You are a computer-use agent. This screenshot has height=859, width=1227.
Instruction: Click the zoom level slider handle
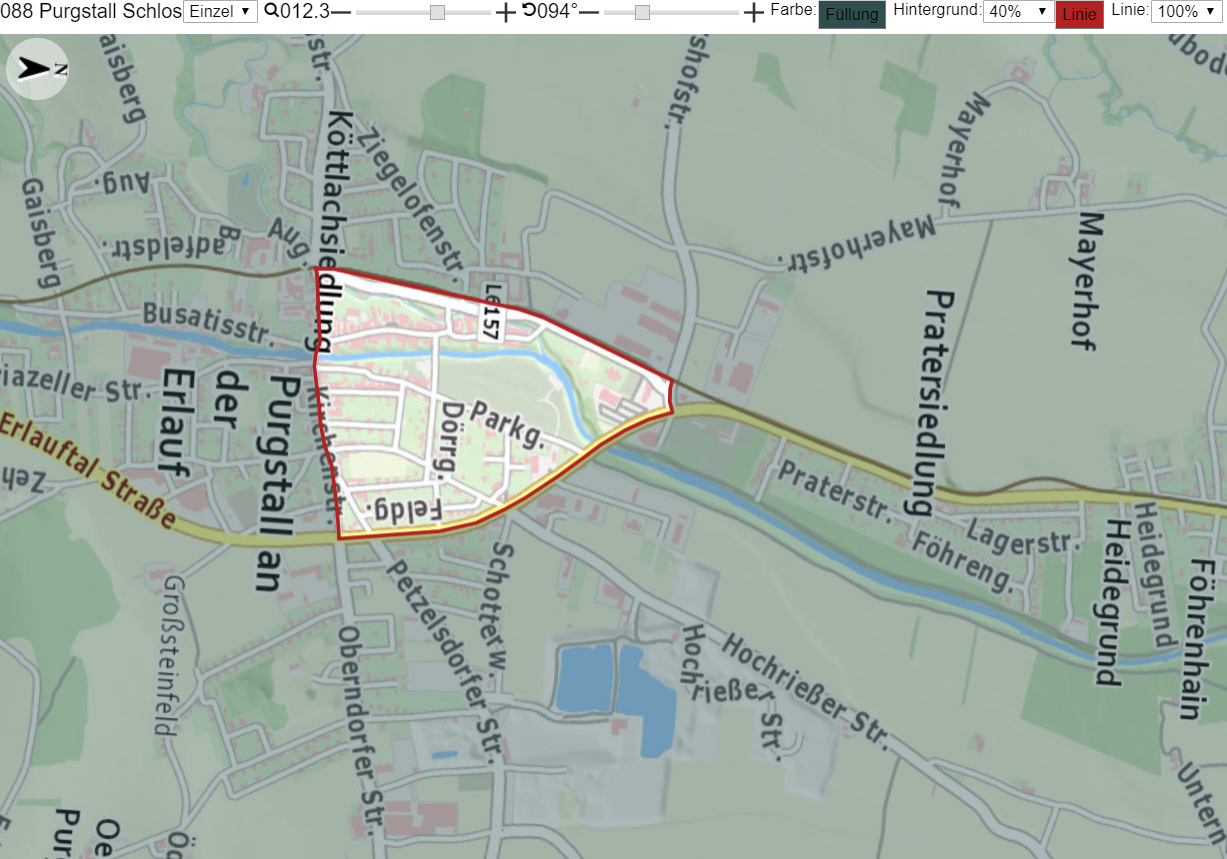437,12
